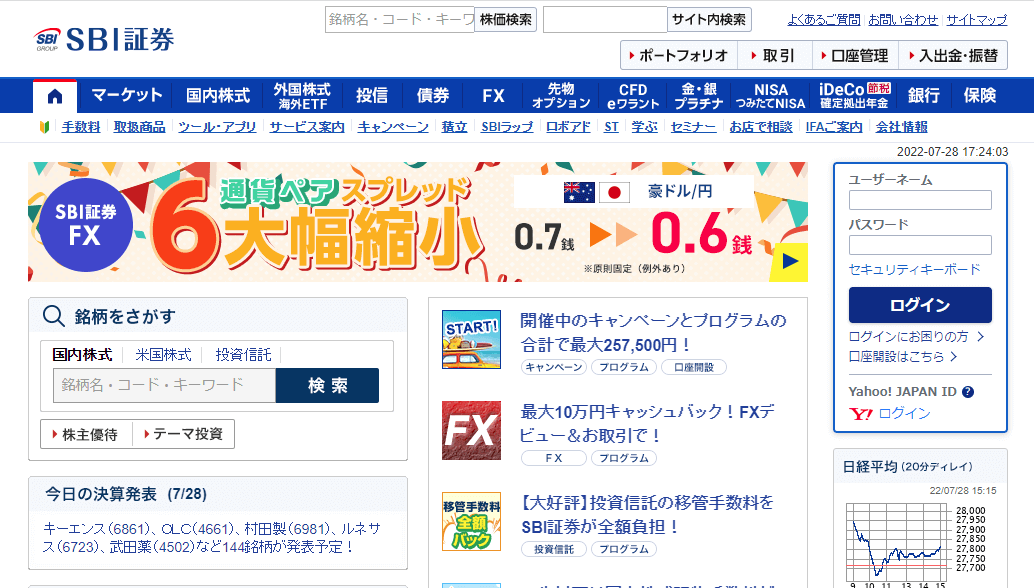Open the 国内株式 menu
Viewport: 1034px width, 588px height.
(x=218, y=96)
